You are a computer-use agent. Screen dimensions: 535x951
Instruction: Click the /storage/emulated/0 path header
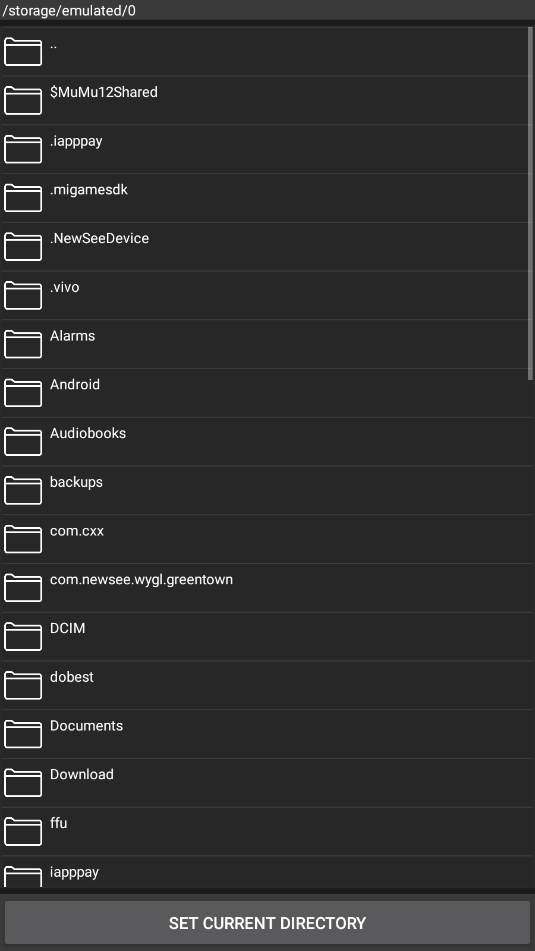tap(69, 10)
